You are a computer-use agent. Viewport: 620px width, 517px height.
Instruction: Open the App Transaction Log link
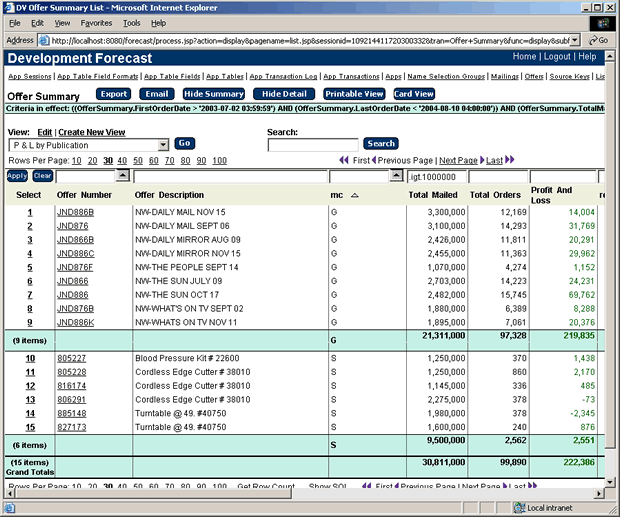(x=283, y=76)
